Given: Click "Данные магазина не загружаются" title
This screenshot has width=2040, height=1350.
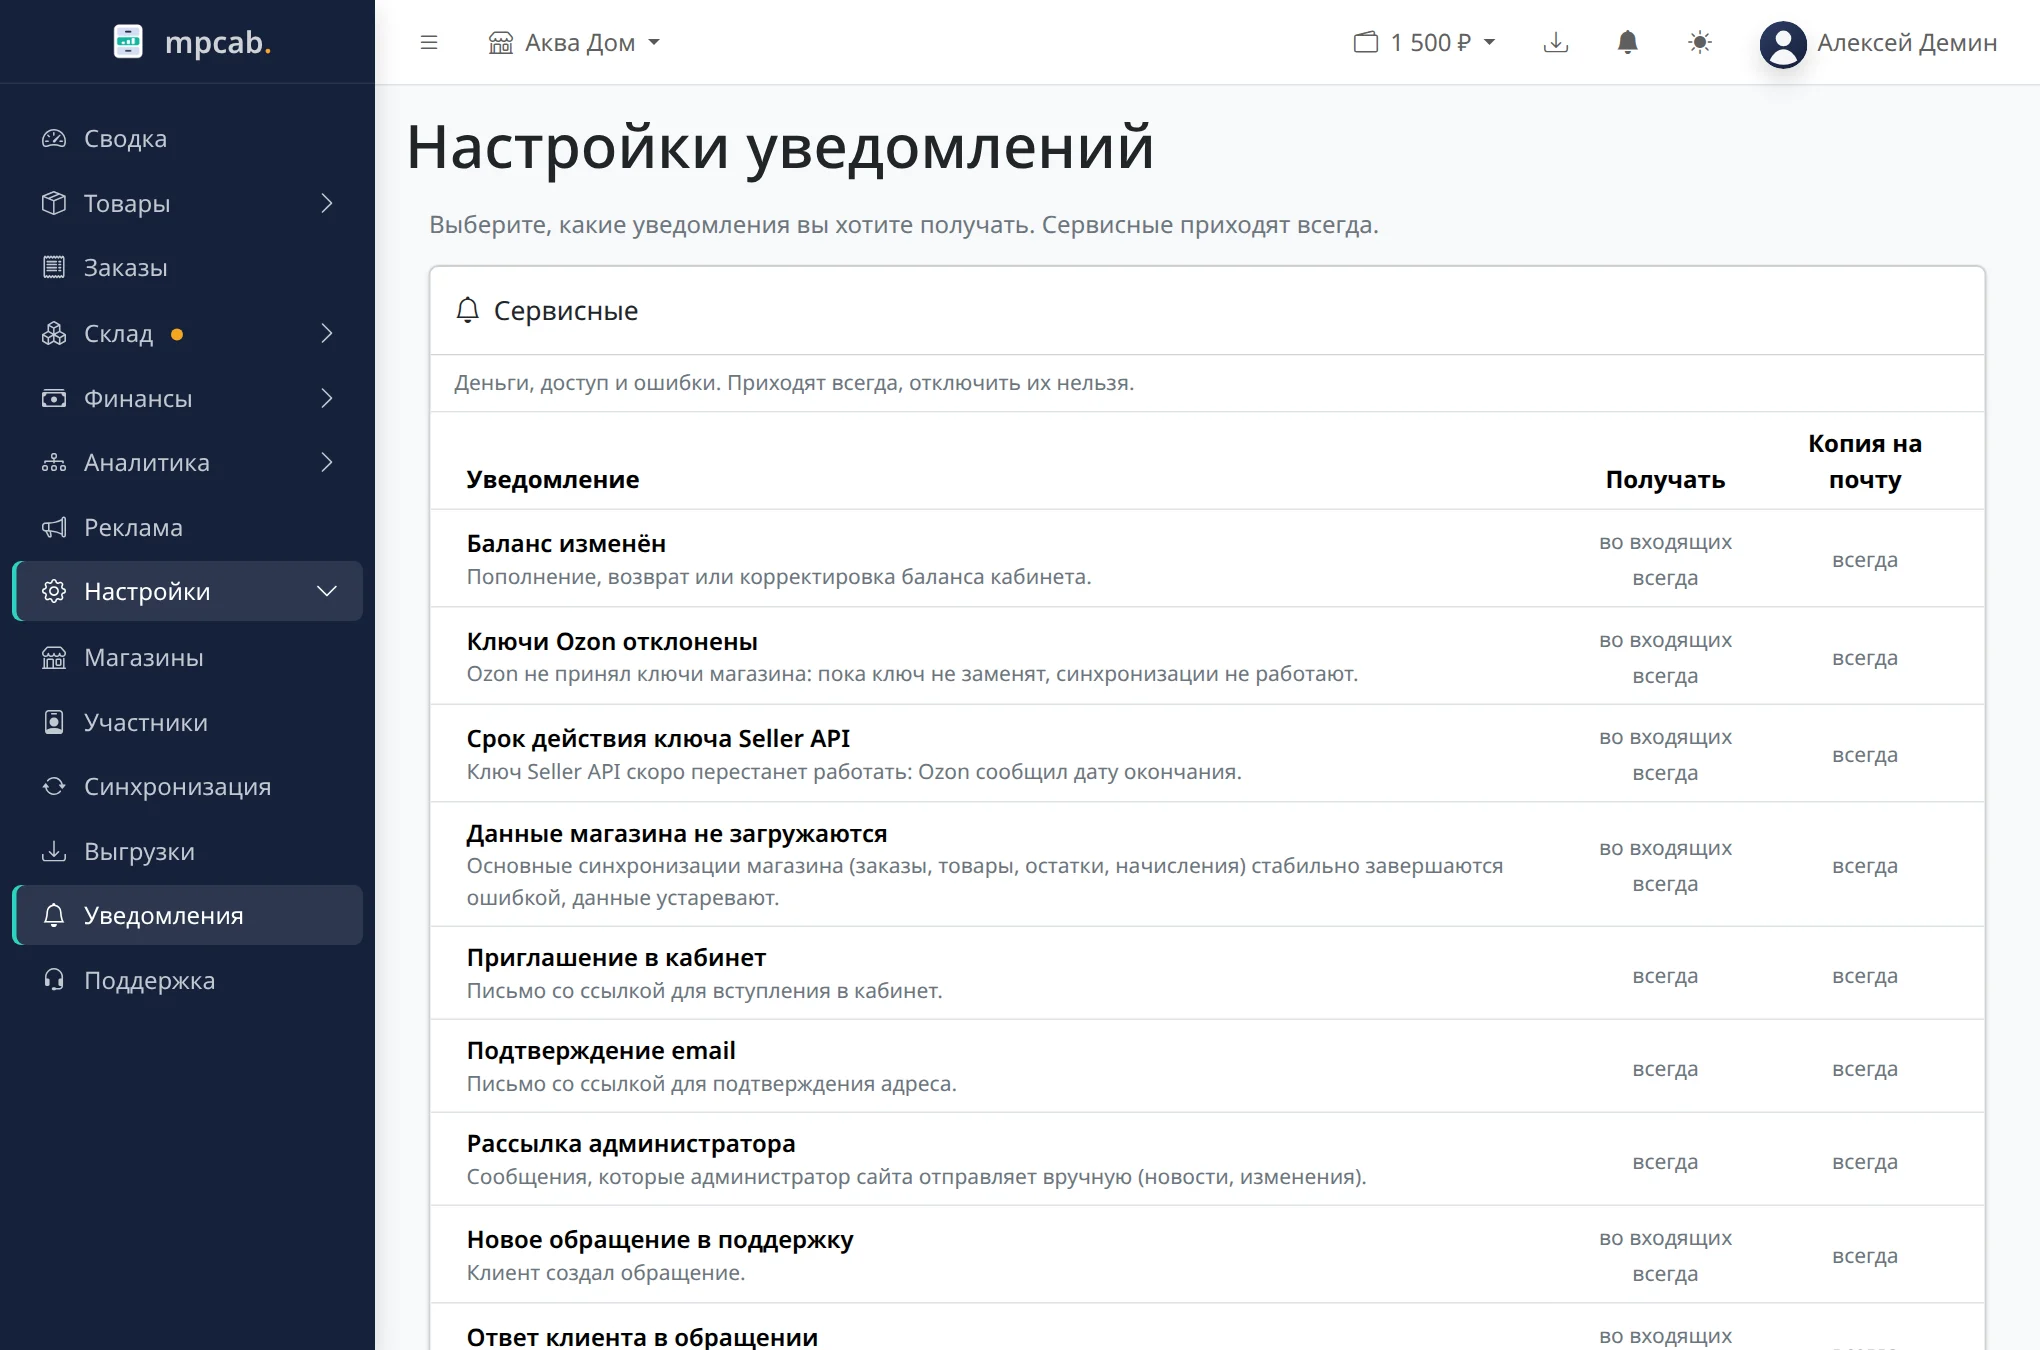Looking at the screenshot, I should (x=677, y=833).
